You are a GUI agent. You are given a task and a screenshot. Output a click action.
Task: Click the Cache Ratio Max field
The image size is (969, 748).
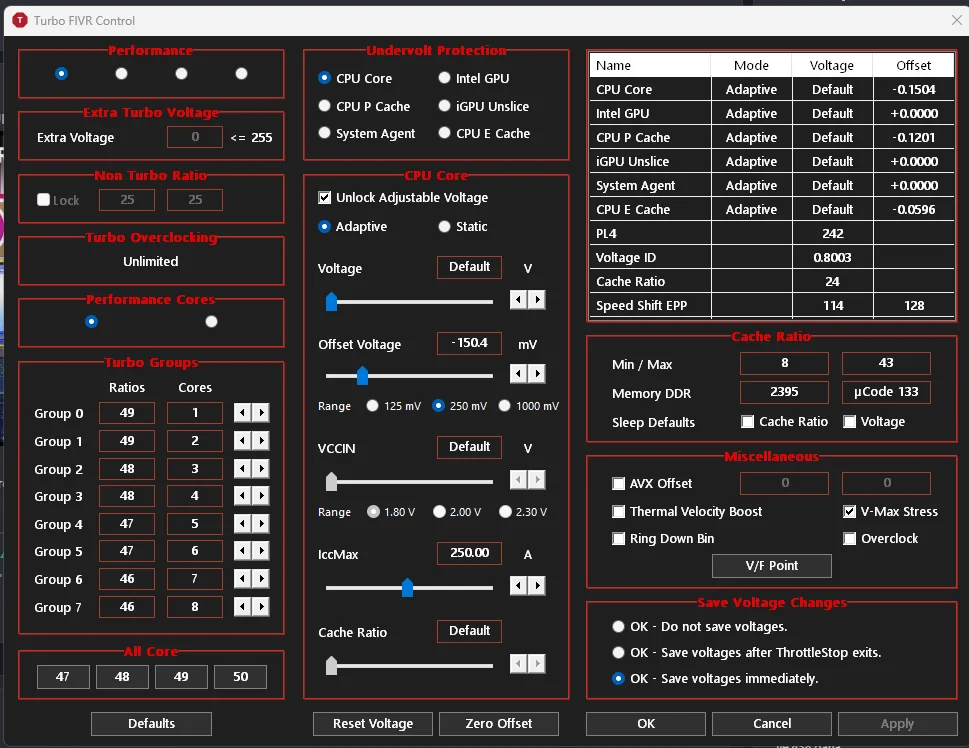tap(886, 363)
